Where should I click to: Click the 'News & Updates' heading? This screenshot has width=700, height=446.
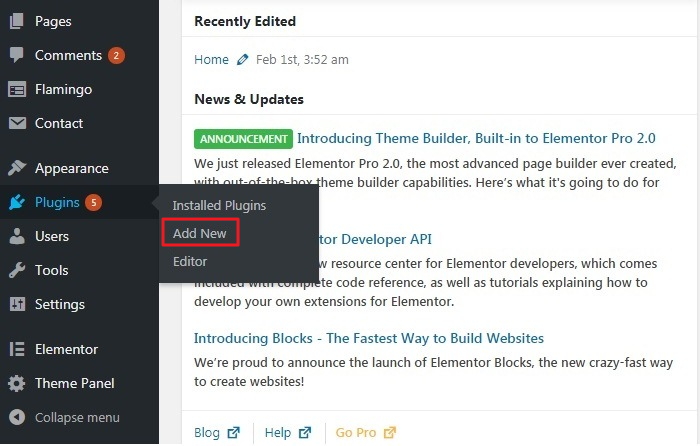point(249,99)
